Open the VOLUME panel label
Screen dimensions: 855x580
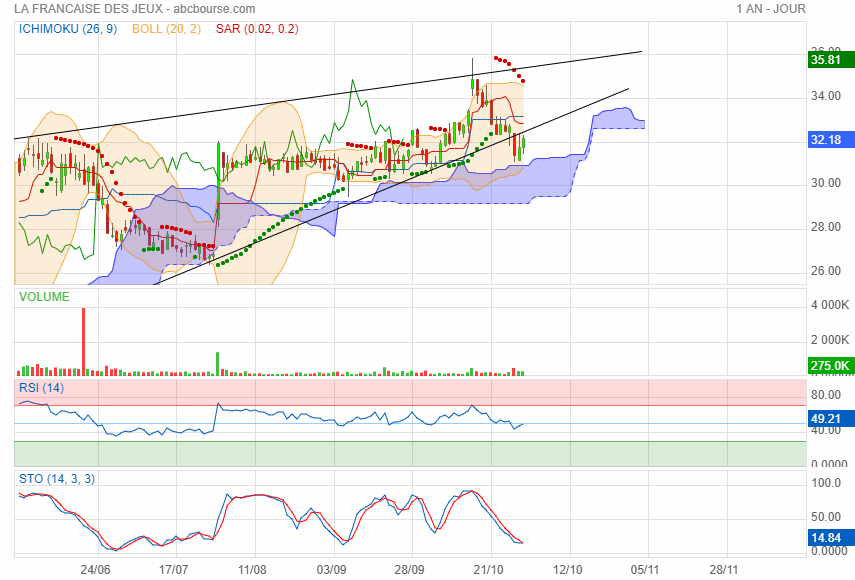tap(44, 297)
